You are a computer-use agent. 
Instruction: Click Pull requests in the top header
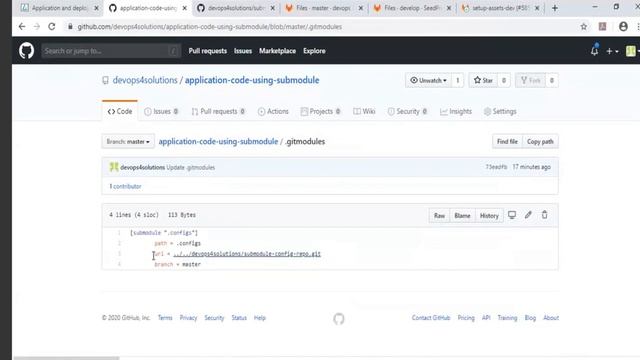pos(207,51)
